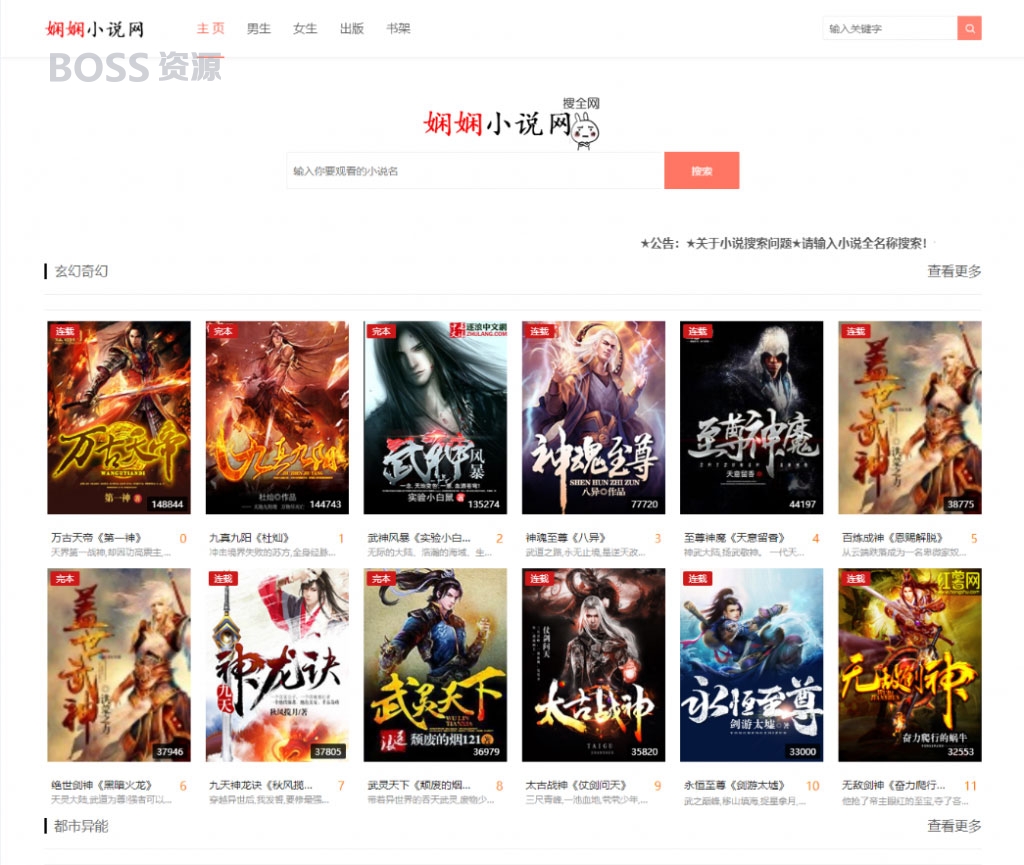Click title link 永恒至尊《剑游太墟》

pos(734,785)
